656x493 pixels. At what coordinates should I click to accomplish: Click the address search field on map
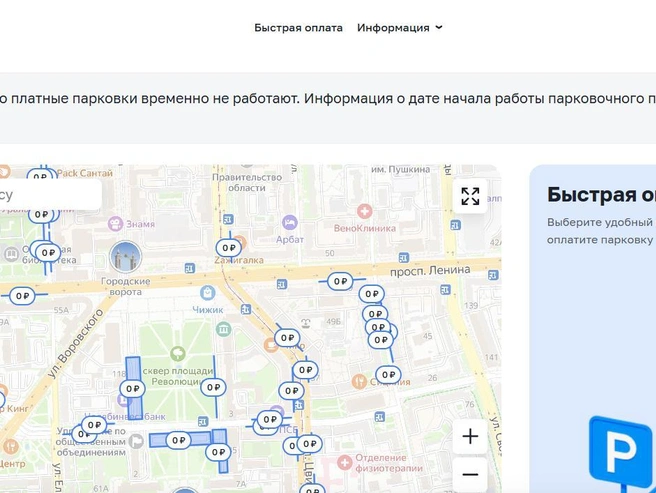(49, 195)
